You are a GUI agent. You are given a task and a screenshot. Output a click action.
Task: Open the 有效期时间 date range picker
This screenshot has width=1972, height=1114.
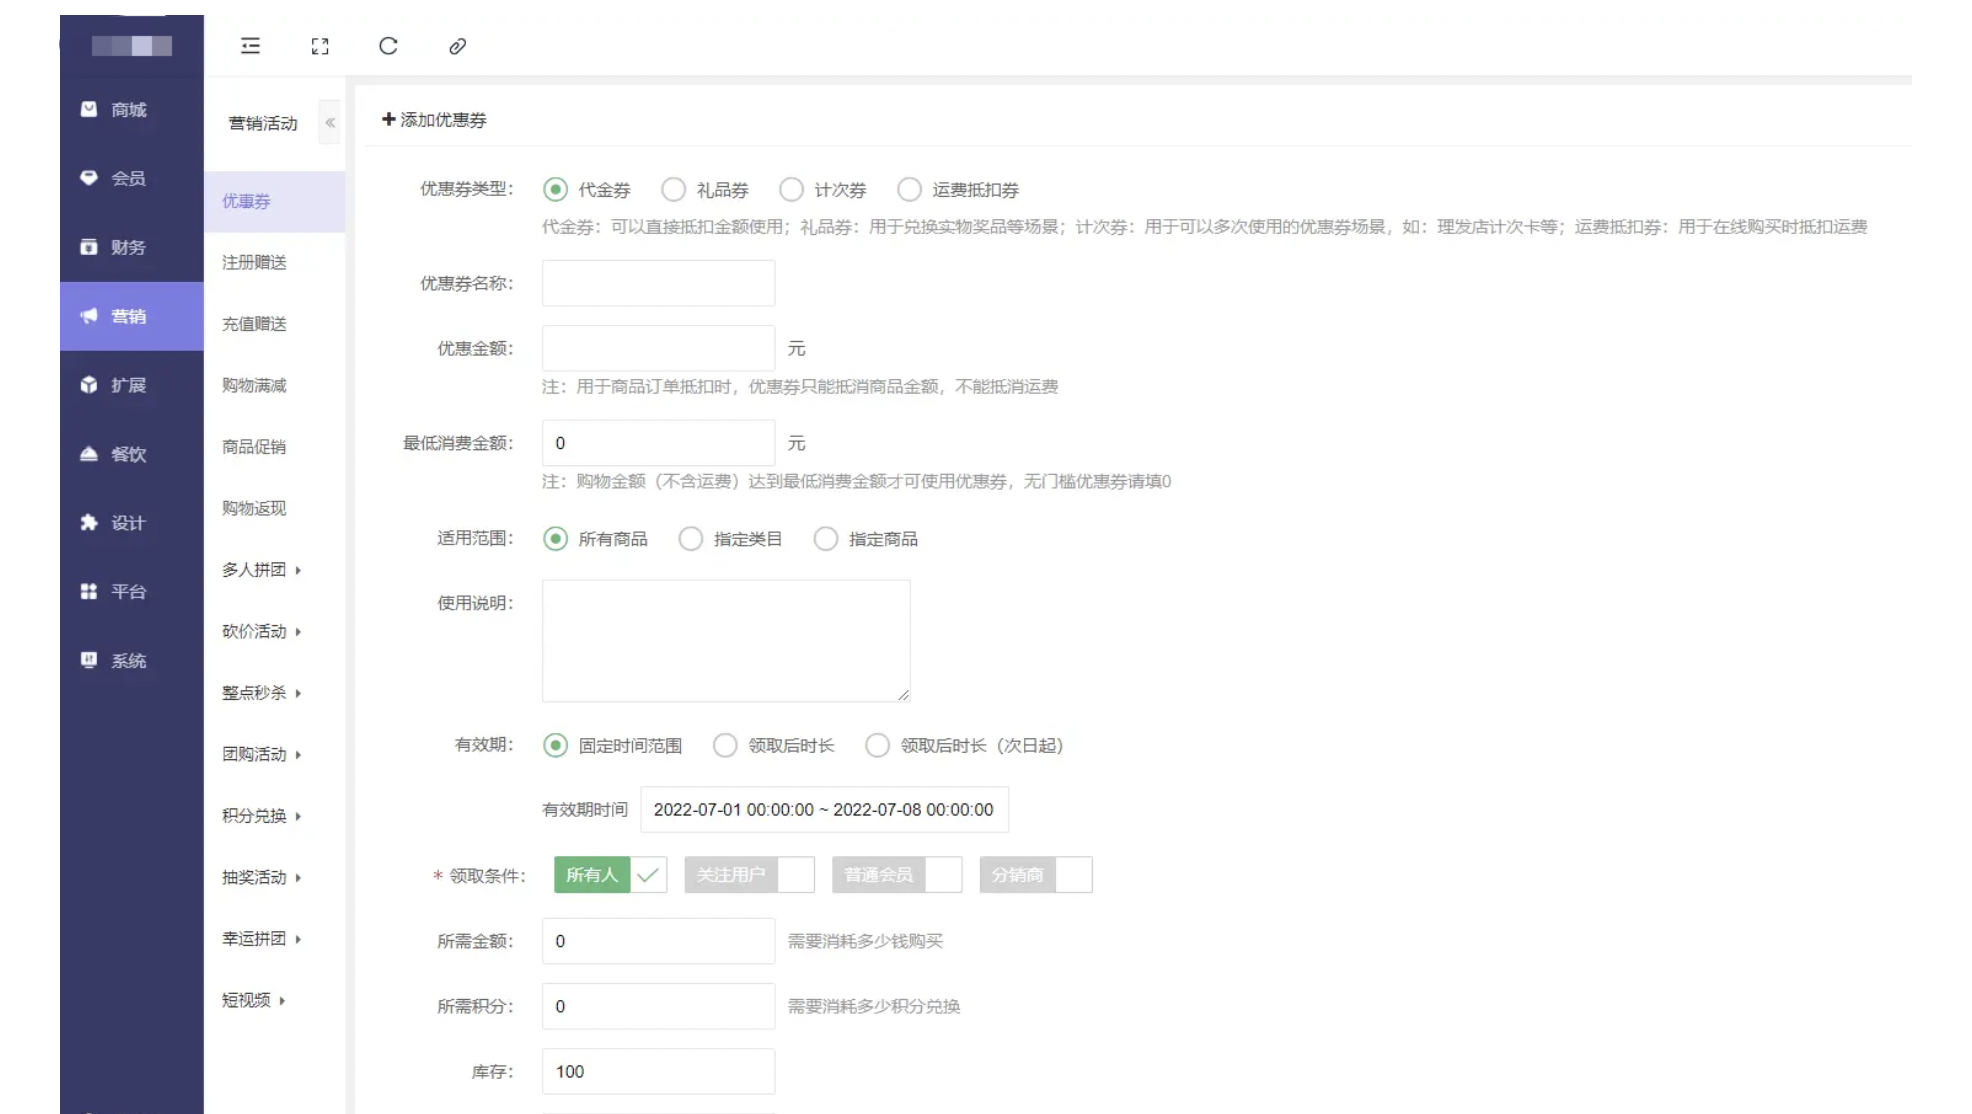click(824, 810)
